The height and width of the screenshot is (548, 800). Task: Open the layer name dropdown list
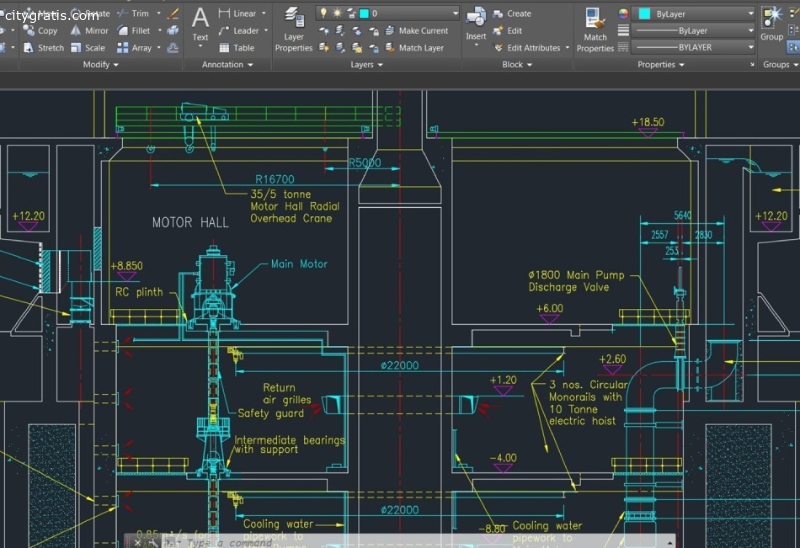pyautogui.click(x=454, y=14)
